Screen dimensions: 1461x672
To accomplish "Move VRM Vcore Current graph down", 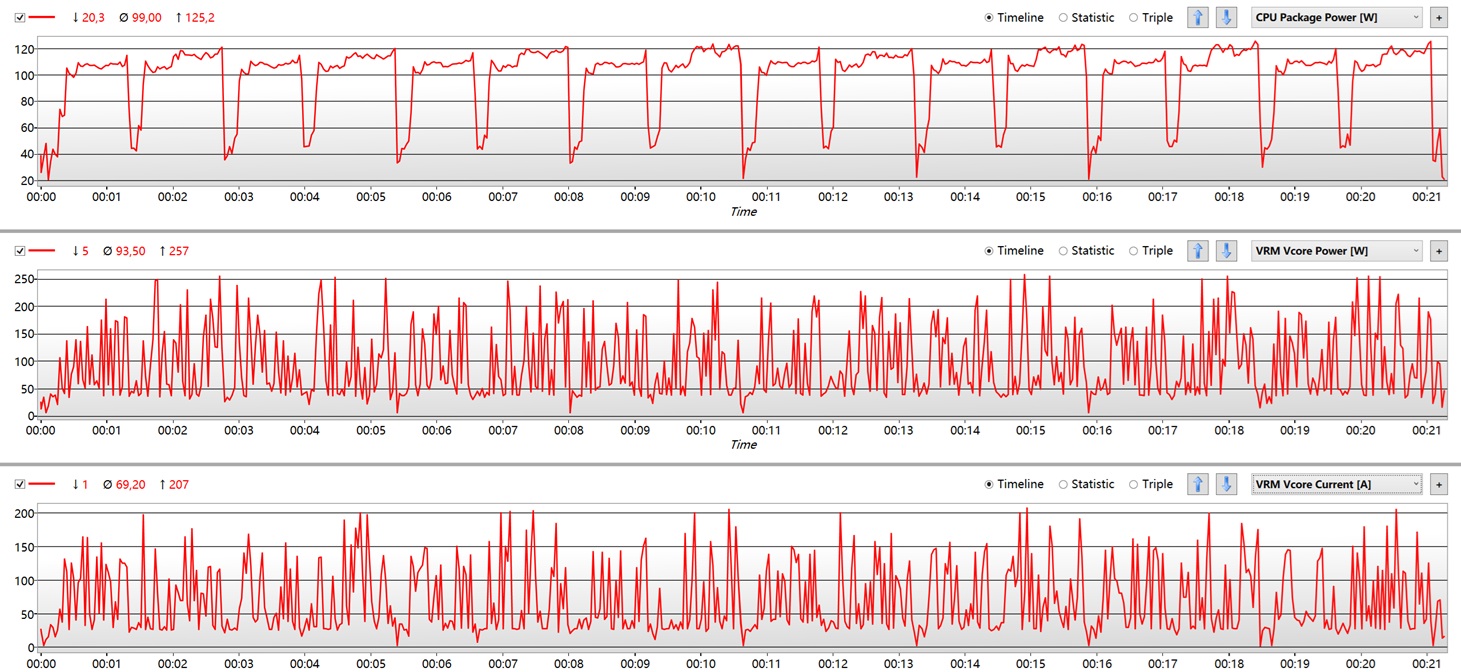I will click(1226, 484).
